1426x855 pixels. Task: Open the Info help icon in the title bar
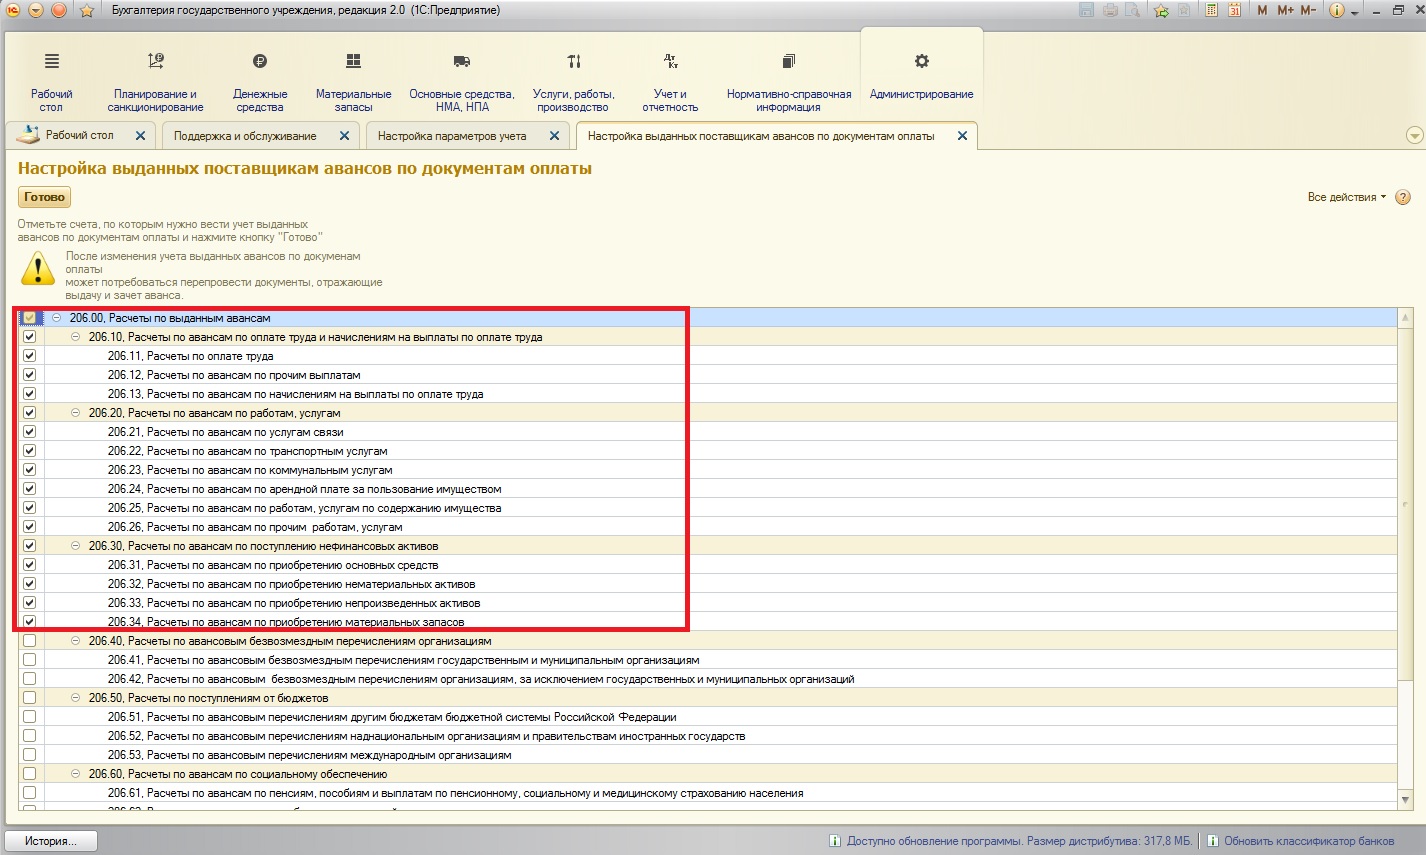pos(1337,11)
